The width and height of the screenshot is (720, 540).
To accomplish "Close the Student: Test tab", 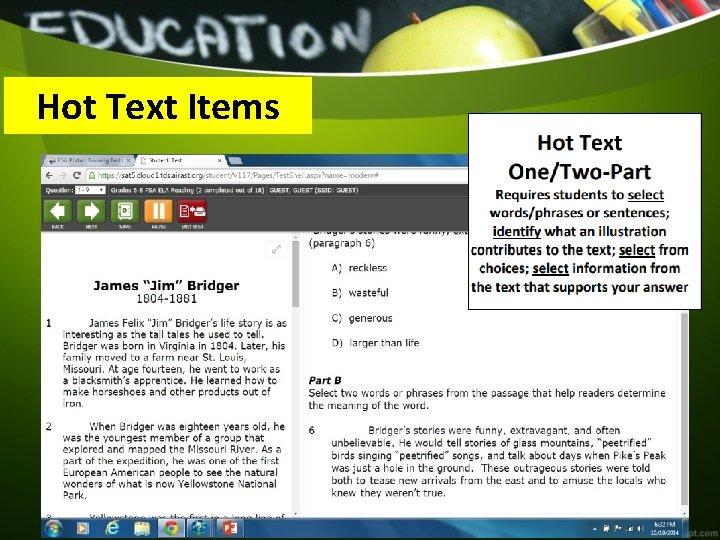I will click(219, 160).
